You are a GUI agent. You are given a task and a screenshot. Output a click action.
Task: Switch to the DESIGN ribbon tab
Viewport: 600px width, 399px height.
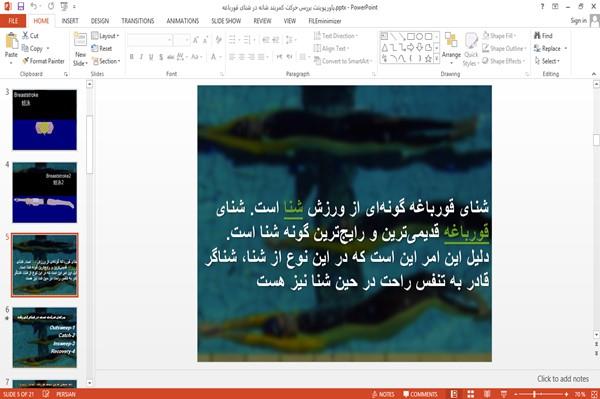(x=100, y=21)
